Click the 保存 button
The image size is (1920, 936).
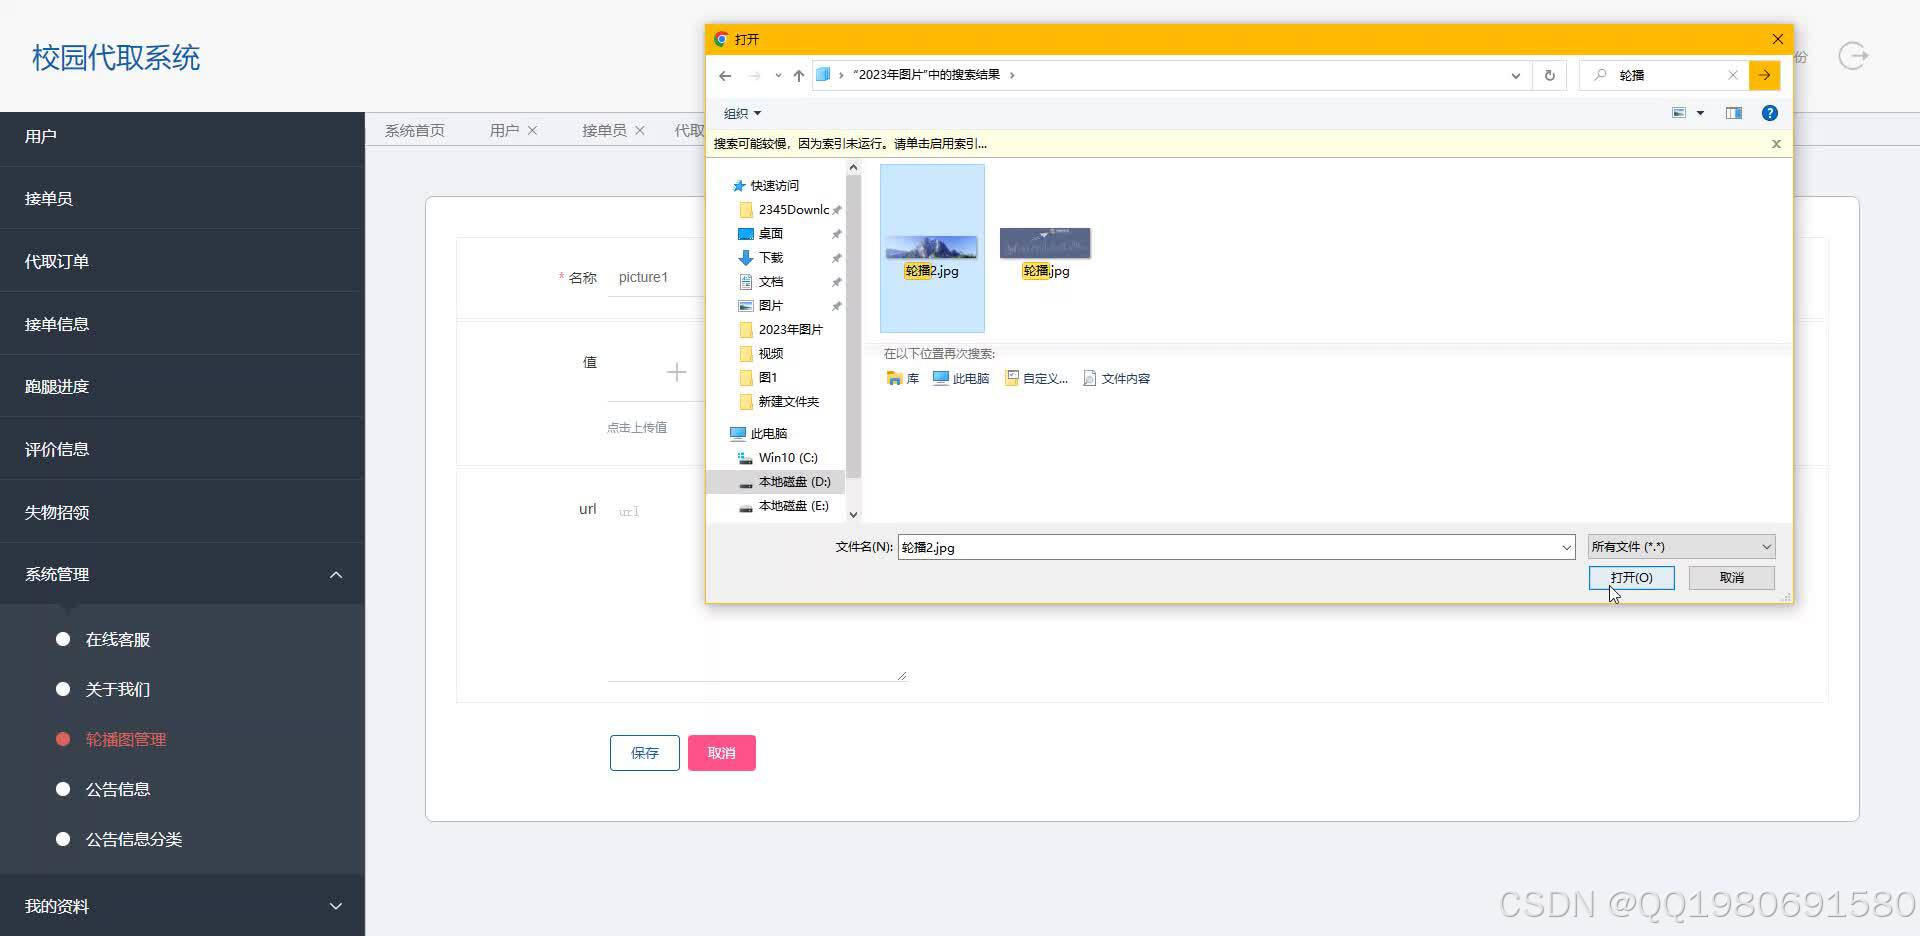click(643, 752)
